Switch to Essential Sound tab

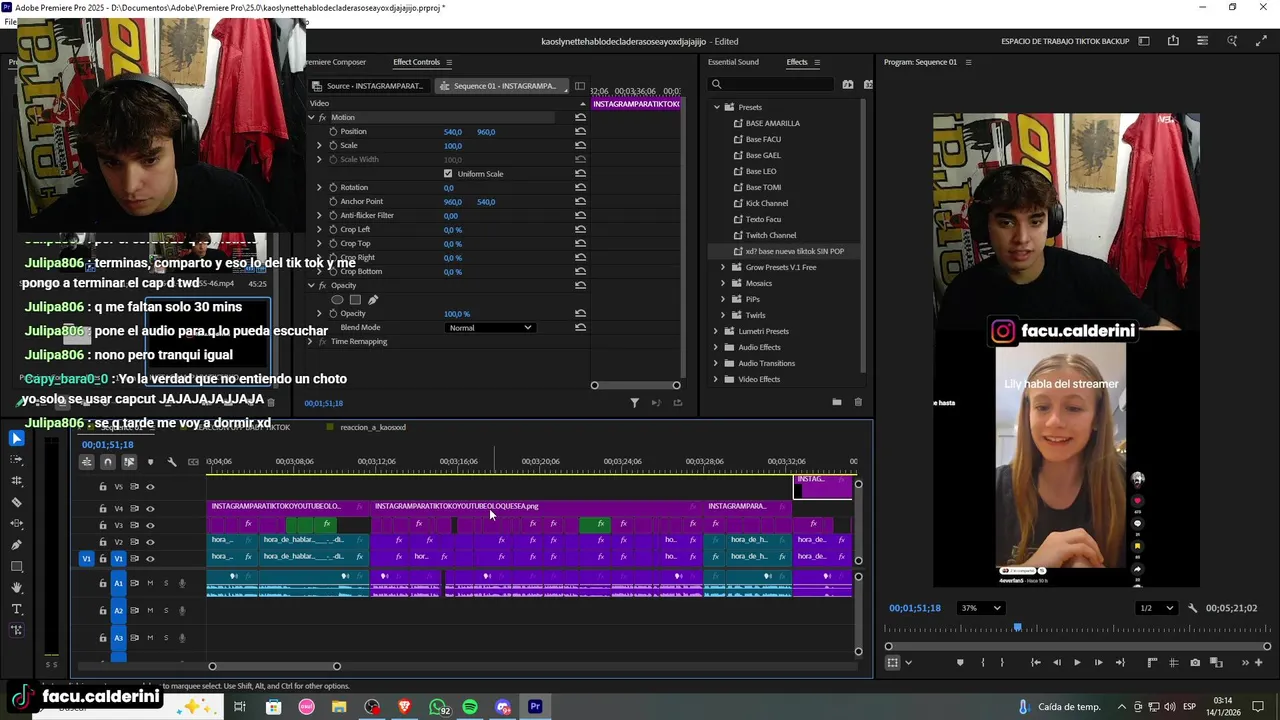[x=733, y=62]
